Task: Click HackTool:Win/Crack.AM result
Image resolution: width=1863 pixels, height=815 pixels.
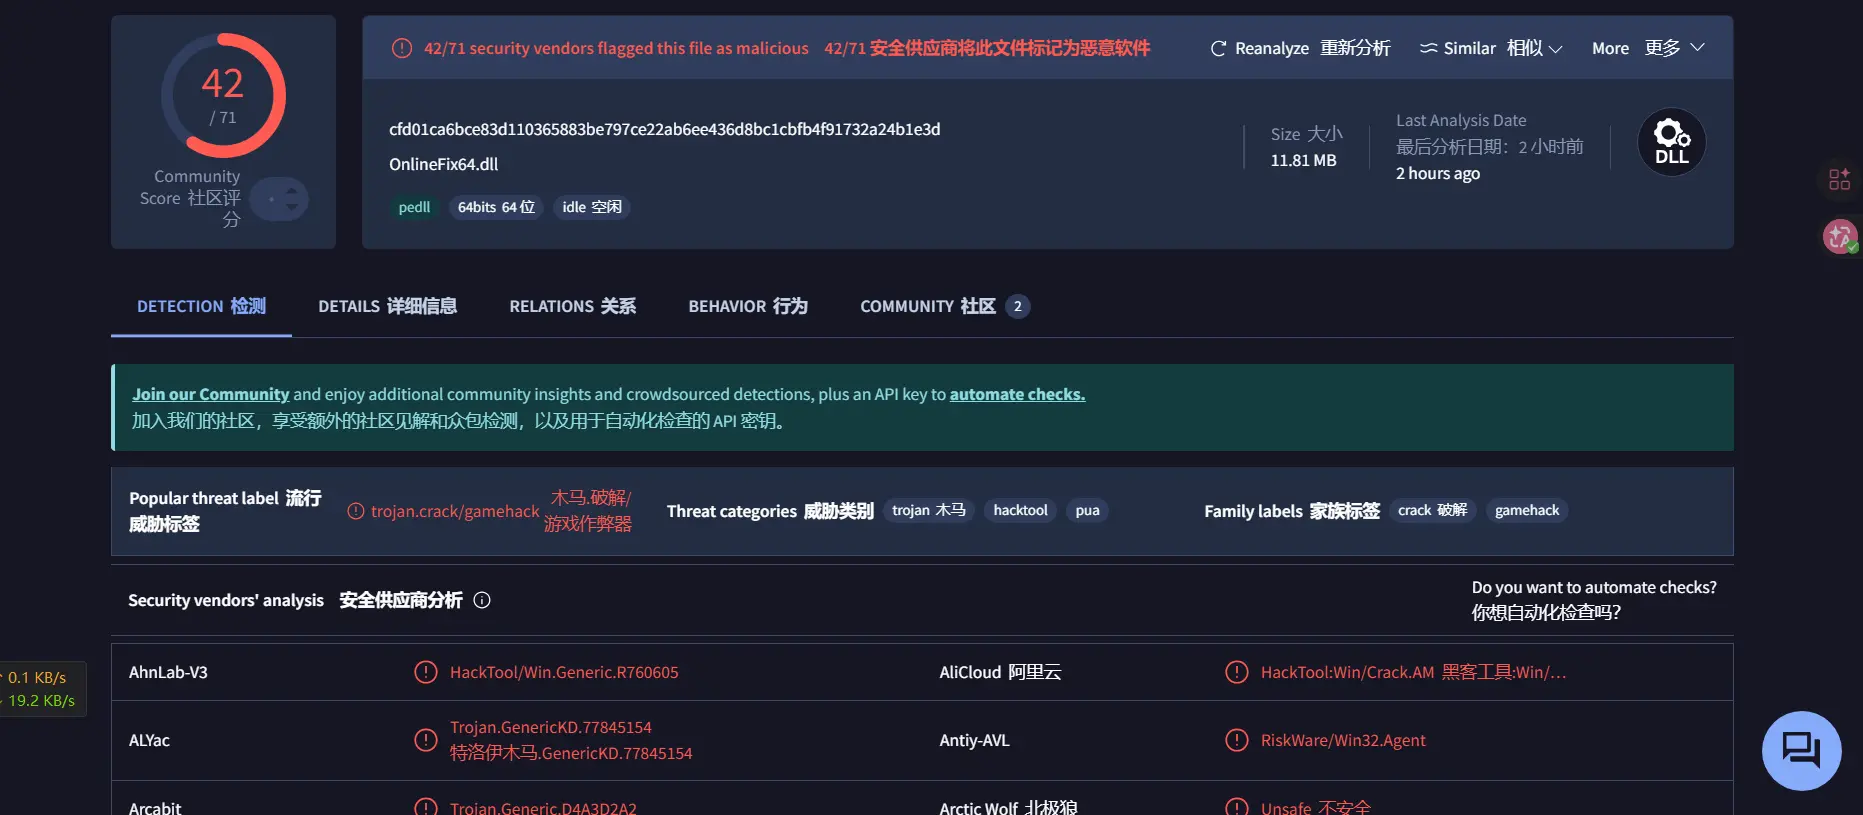Action: [x=1347, y=672]
